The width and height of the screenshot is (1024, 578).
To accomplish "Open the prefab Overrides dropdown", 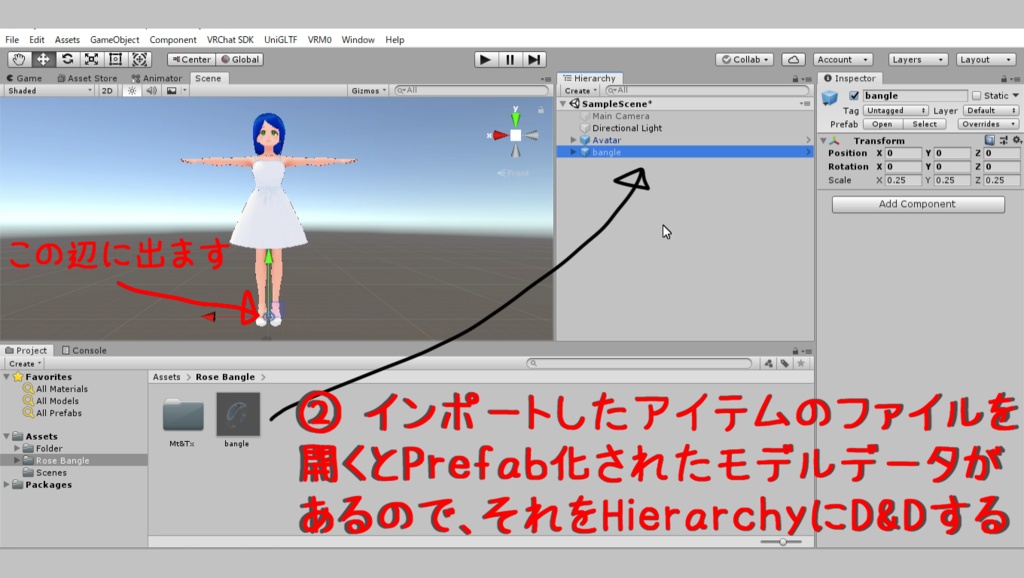I will pos(988,124).
